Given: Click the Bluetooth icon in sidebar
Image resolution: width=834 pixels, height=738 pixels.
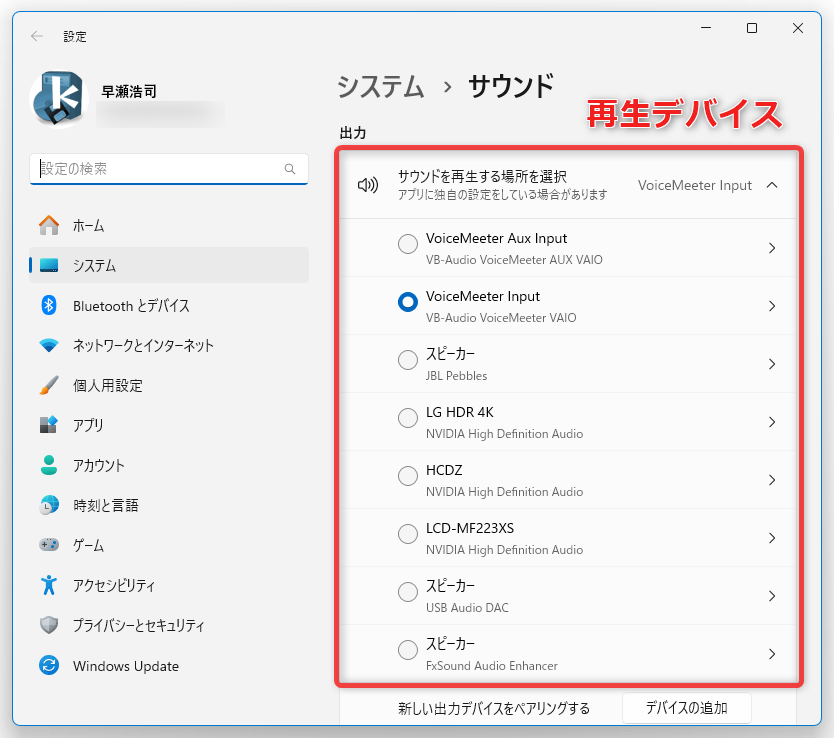Looking at the screenshot, I should click(x=49, y=305).
